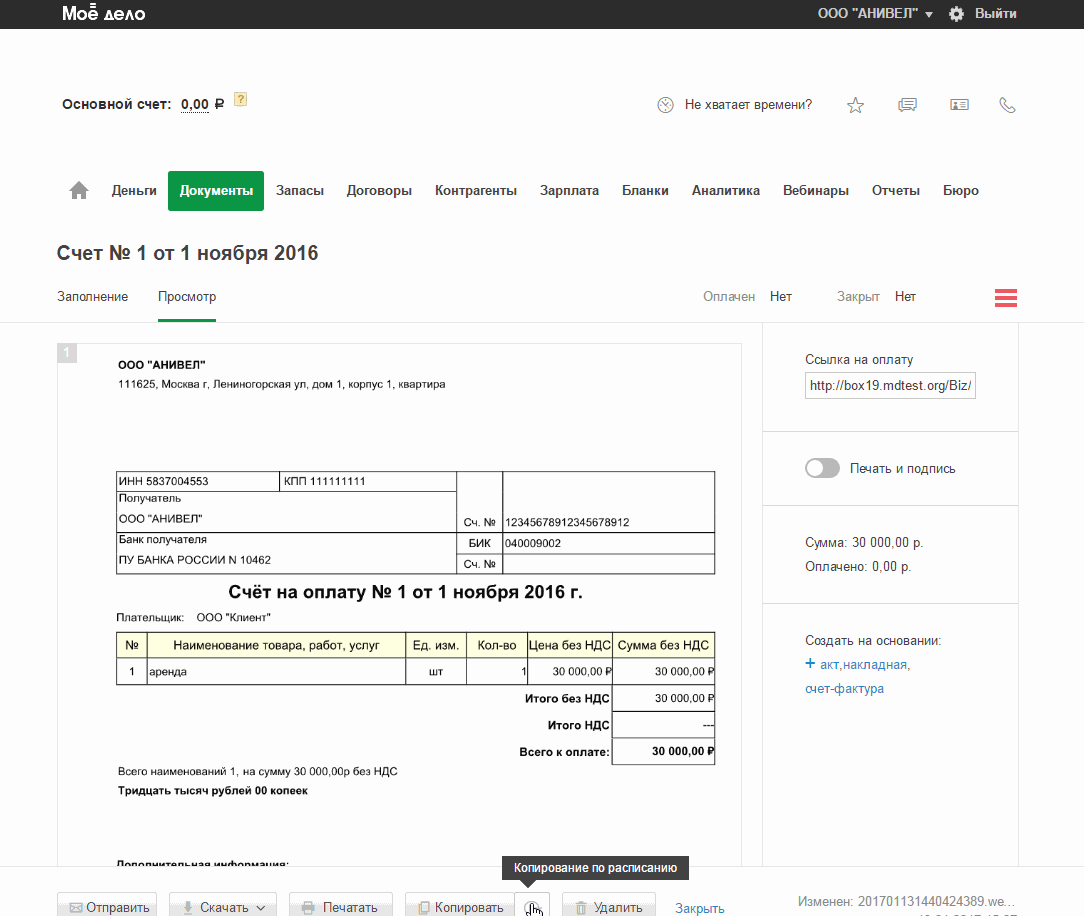The height and width of the screenshot is (916, 1084).
Task: Switch to the Заполнение tab
Action: pyautogui.click(x=92, y=297)
